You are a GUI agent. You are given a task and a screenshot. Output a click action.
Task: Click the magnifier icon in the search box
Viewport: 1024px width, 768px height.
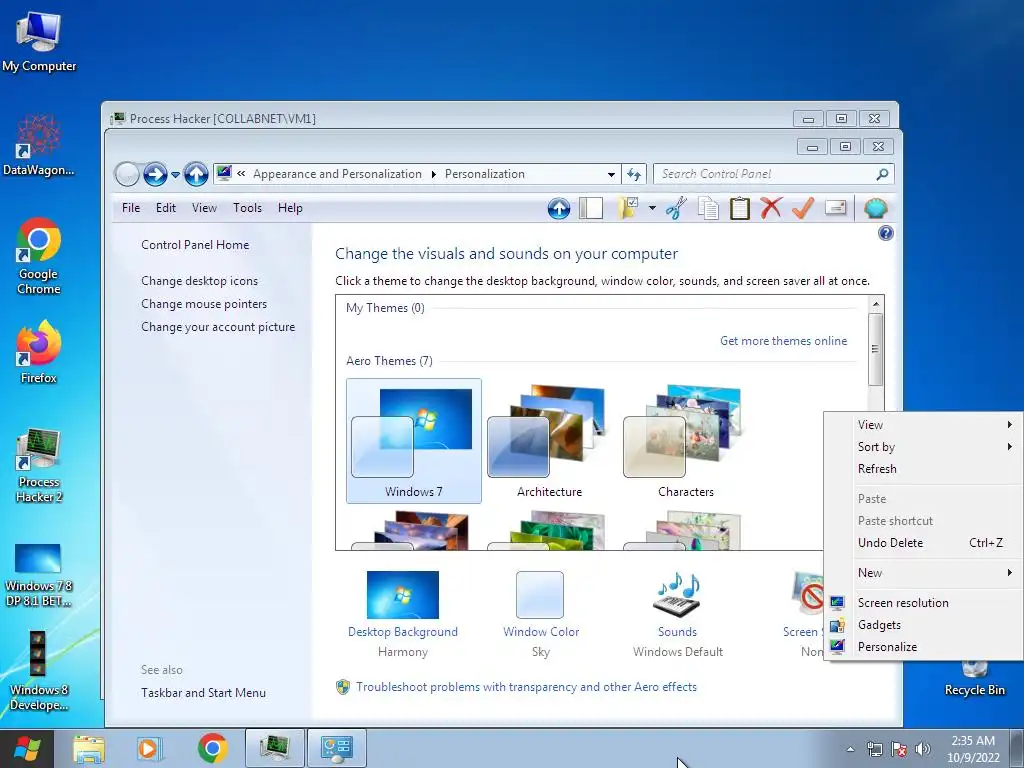[882, 174]
